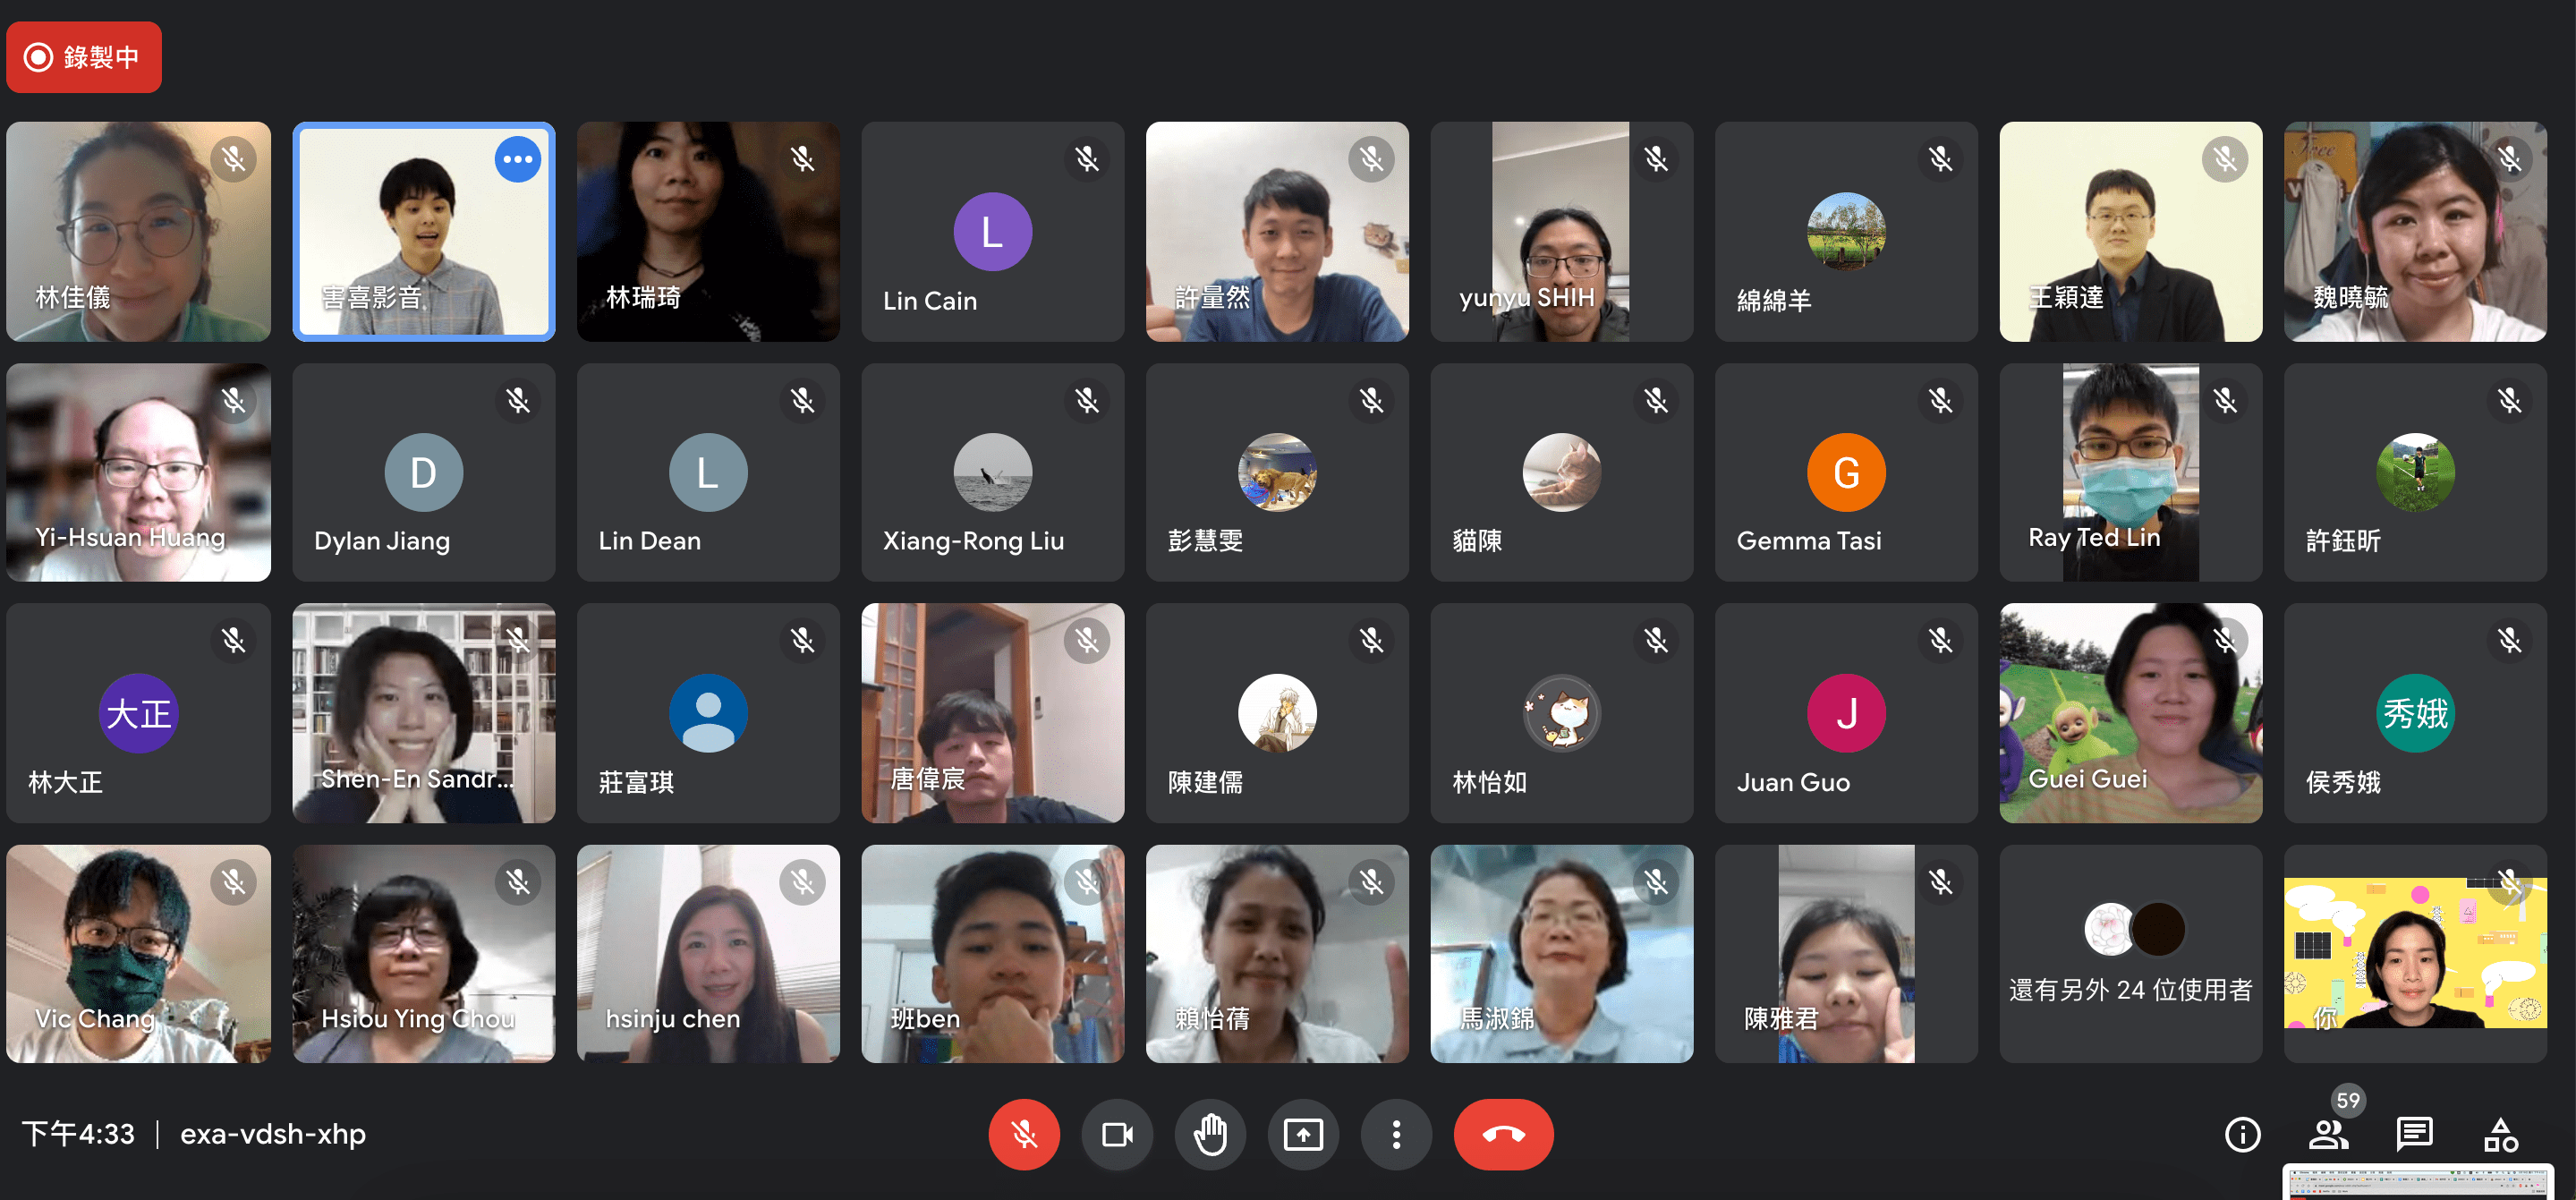Open the chat messages panel

point(2414,1134)
